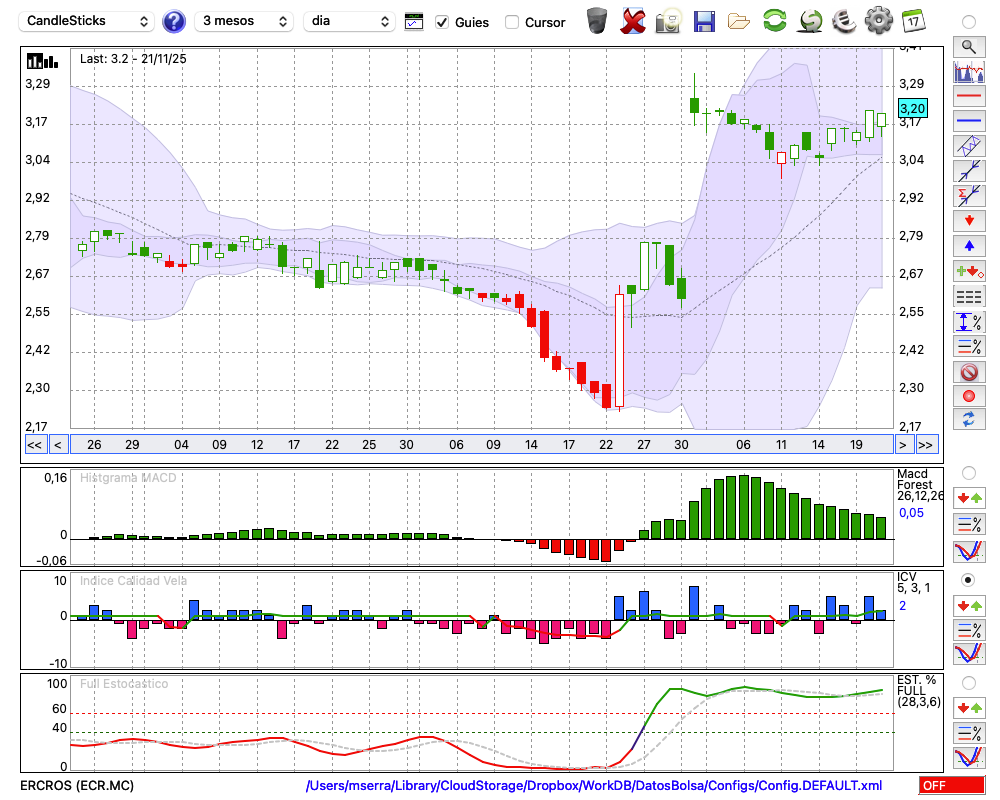Open the Config.DEFAULT.xml file path link
1000x800 pixels.
pos(594,786)
